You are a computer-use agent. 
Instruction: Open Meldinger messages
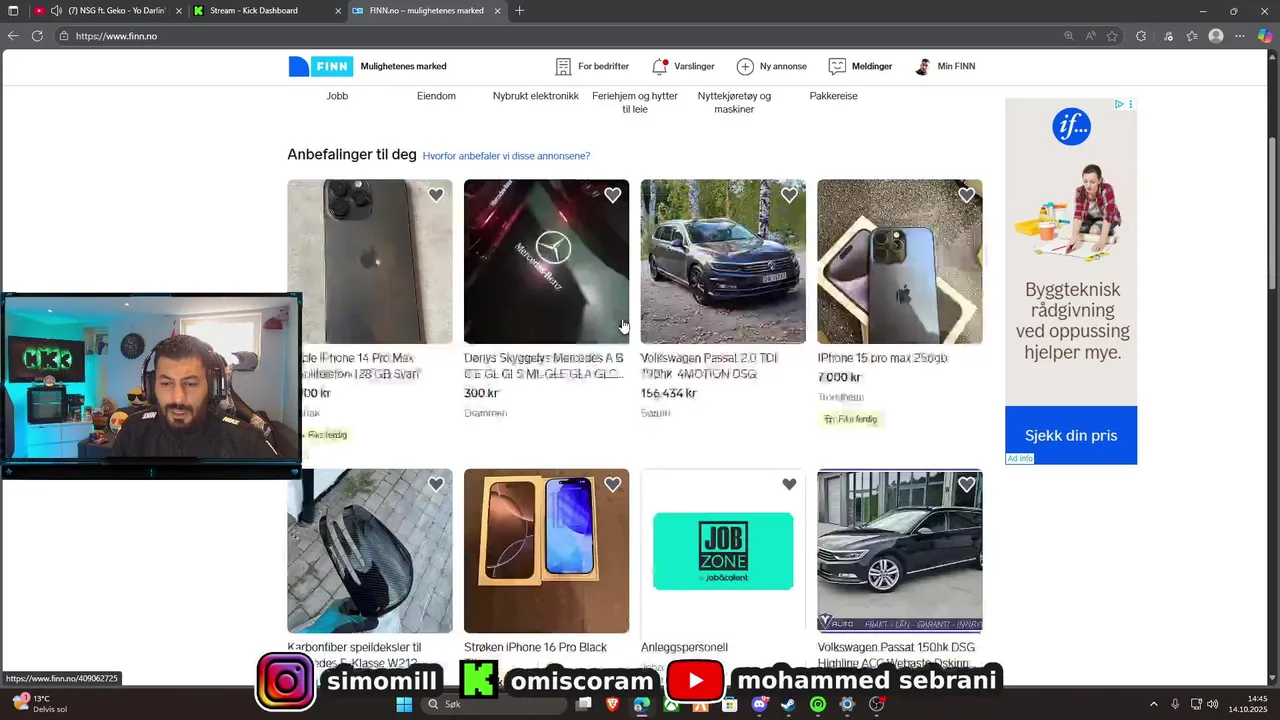[x=860, y=67]
